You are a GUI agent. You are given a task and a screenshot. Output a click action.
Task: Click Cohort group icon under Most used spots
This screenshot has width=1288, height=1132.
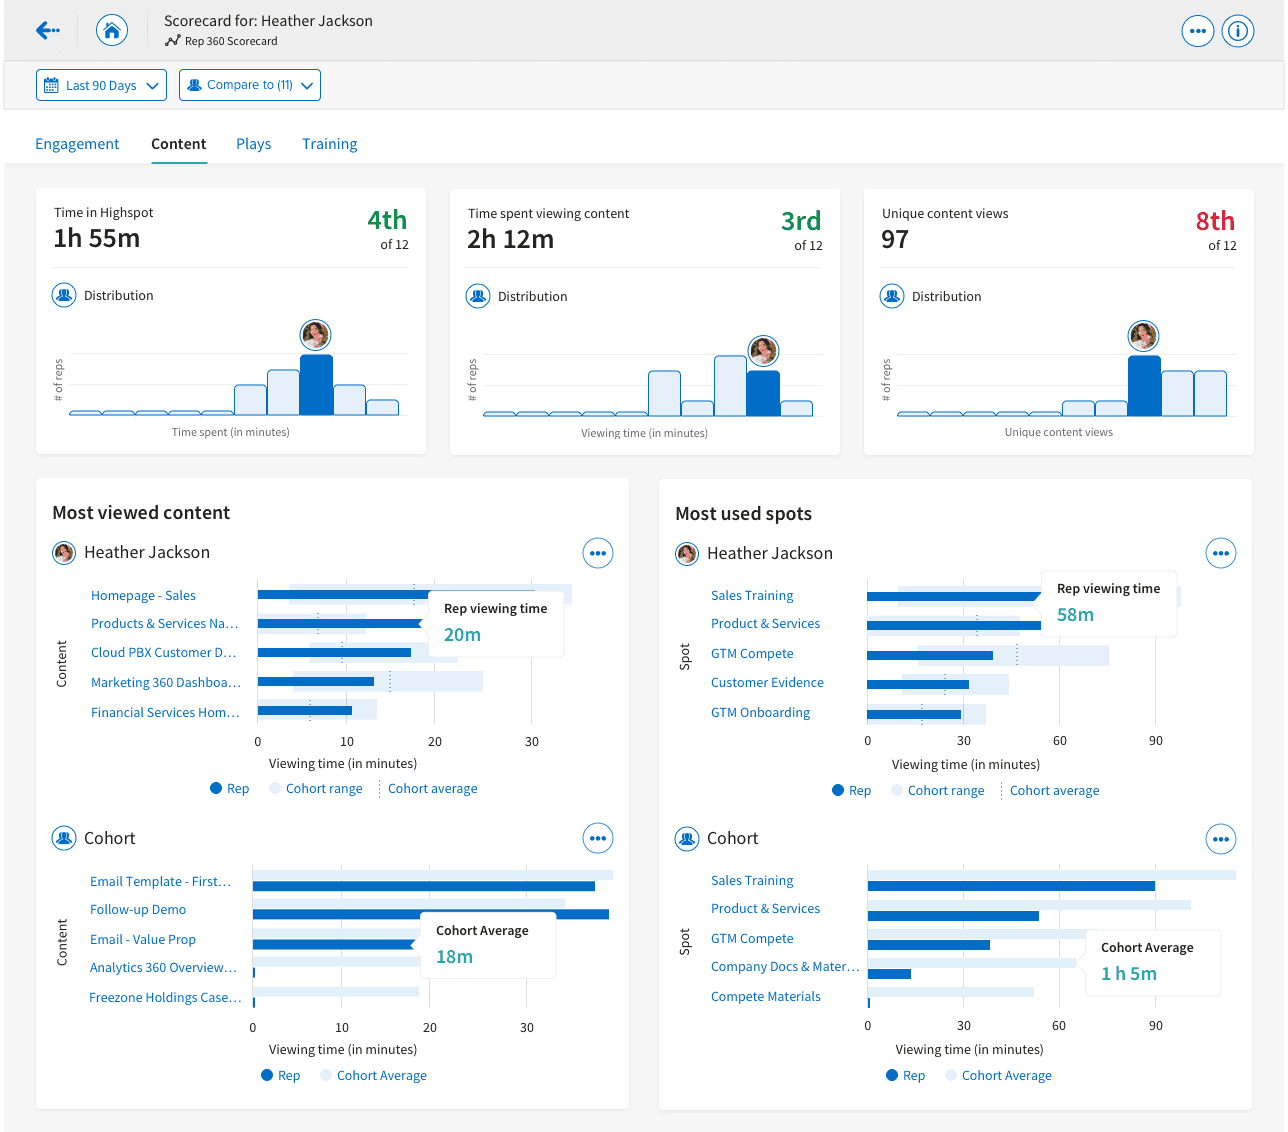pyautogui.click(x=687, y=838)
